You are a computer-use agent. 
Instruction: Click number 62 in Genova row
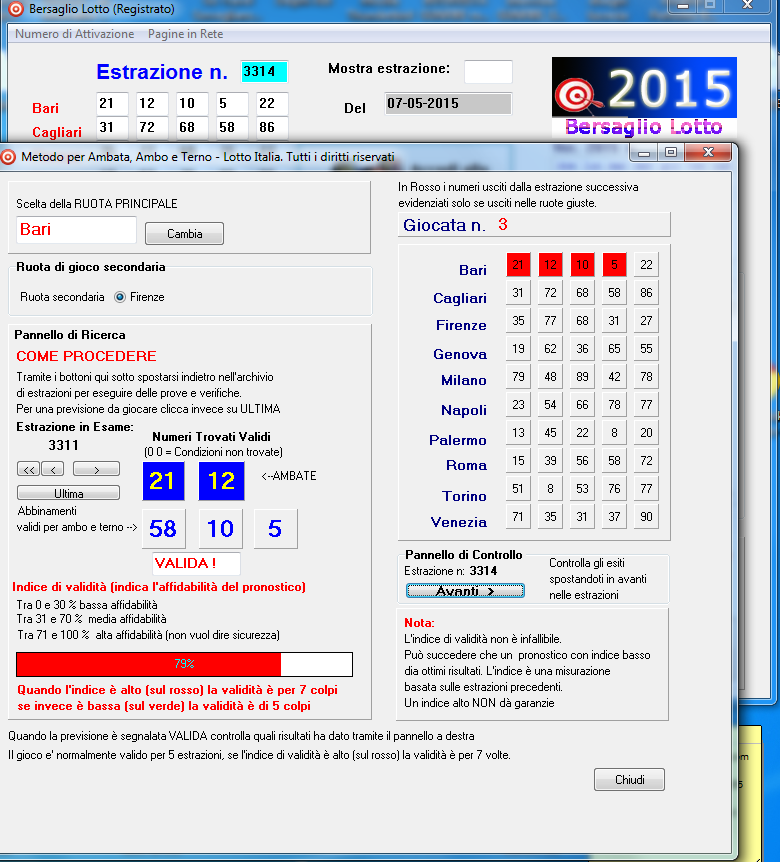550,349
